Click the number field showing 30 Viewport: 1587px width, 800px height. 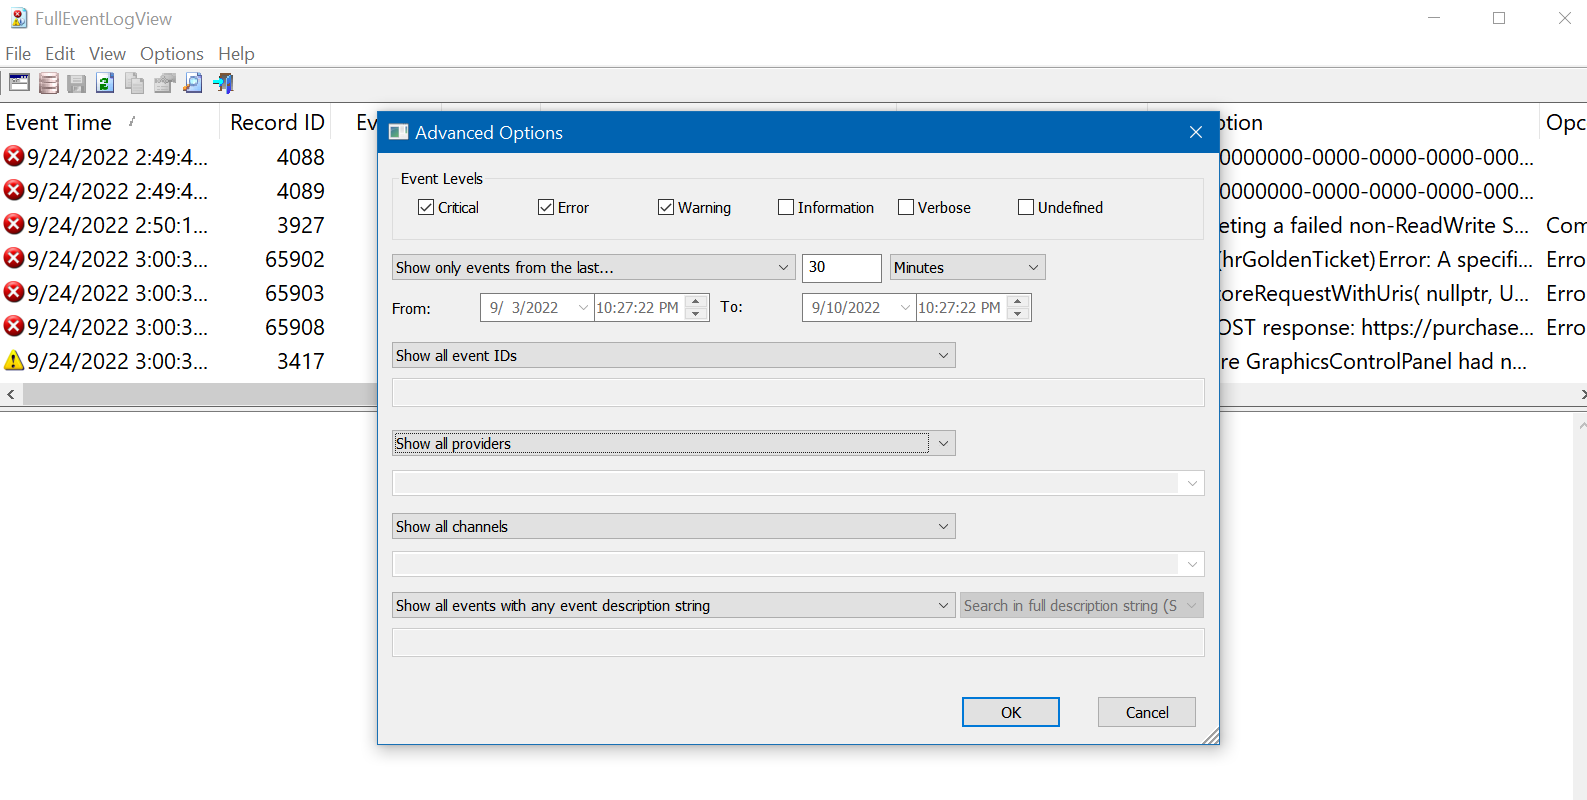[x=841, y=267]
